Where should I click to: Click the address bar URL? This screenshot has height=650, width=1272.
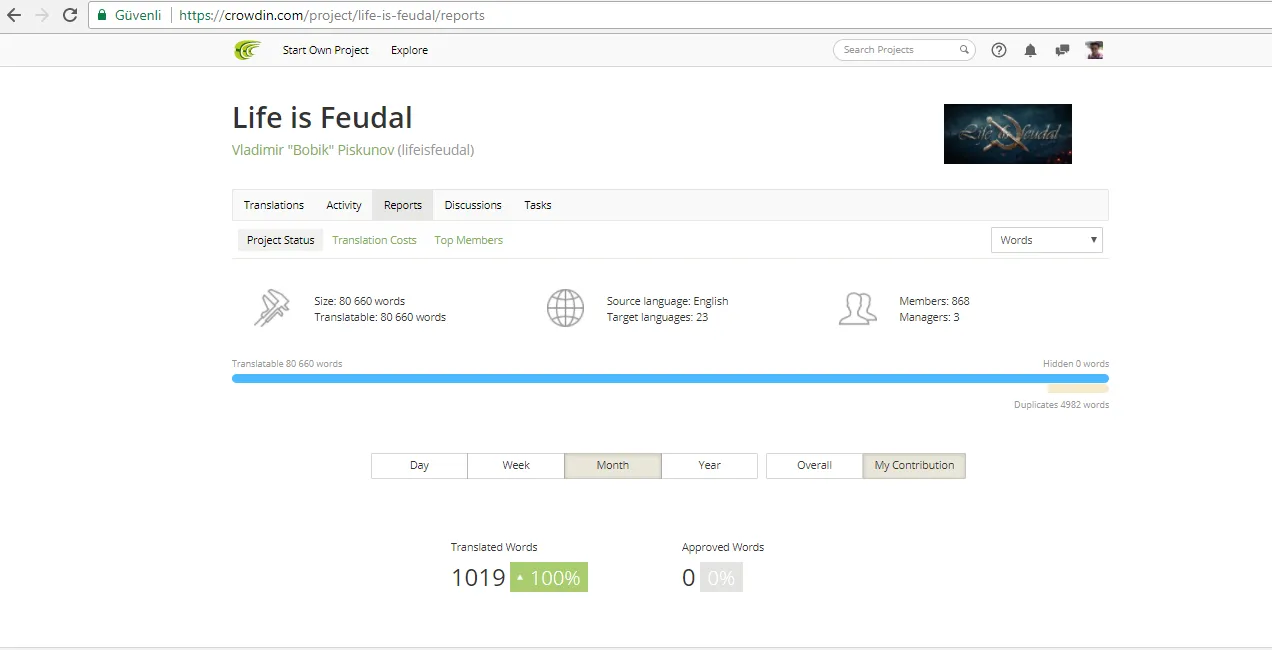332,15
